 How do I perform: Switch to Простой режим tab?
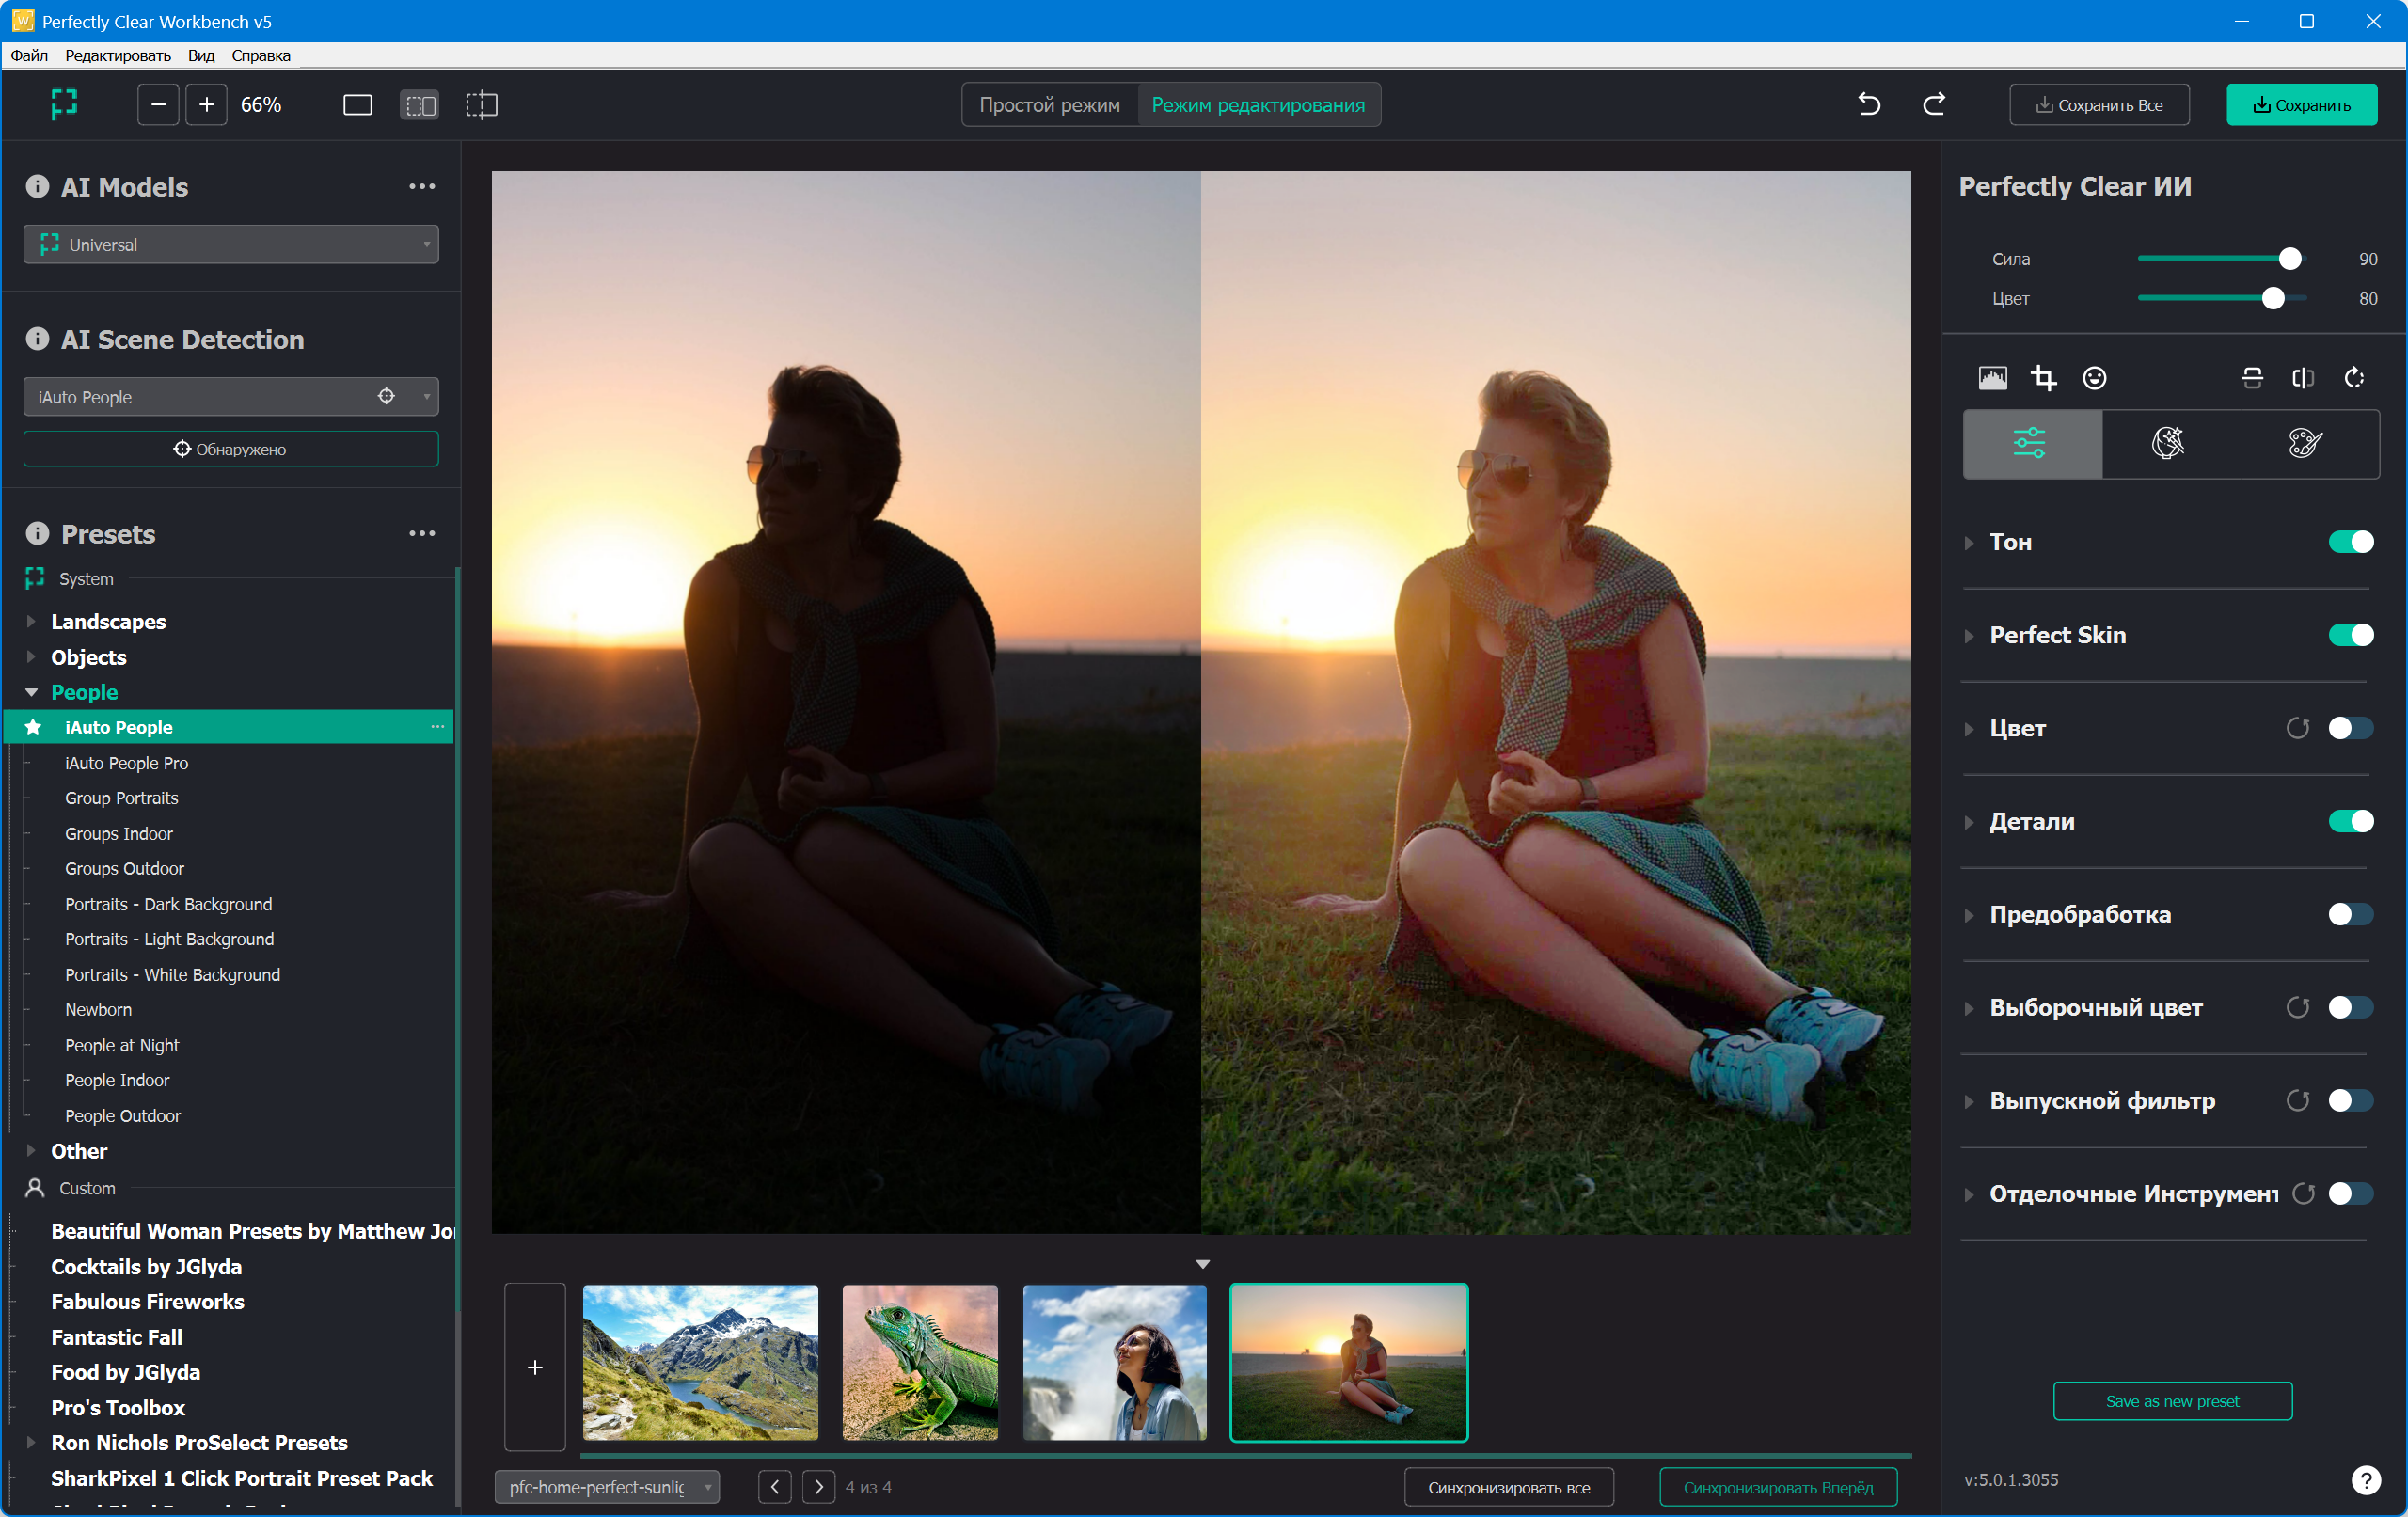coord(1049,105)
